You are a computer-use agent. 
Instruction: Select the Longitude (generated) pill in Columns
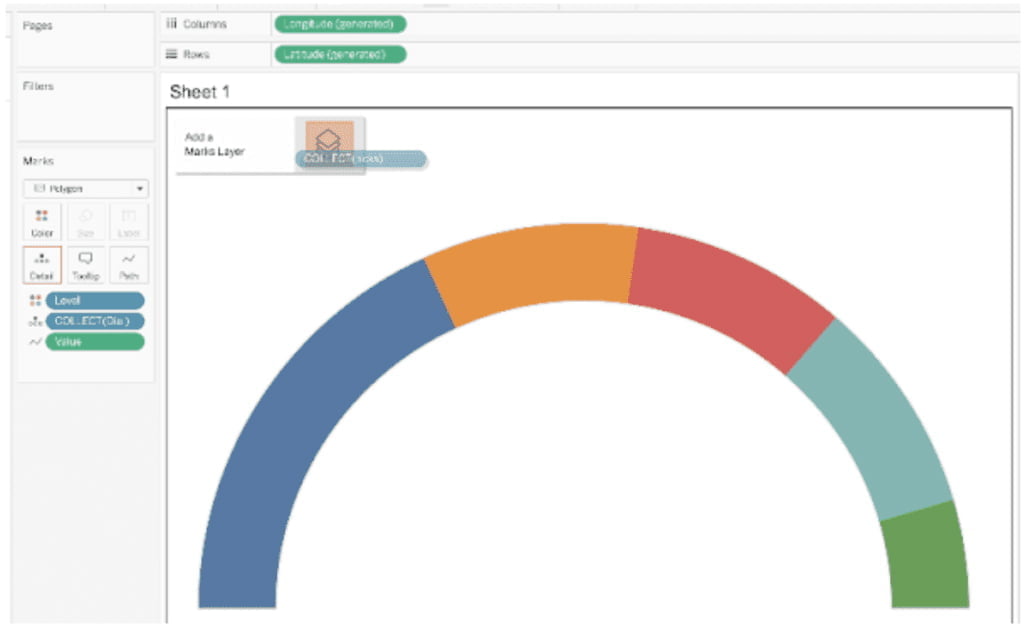coord(339,24)
